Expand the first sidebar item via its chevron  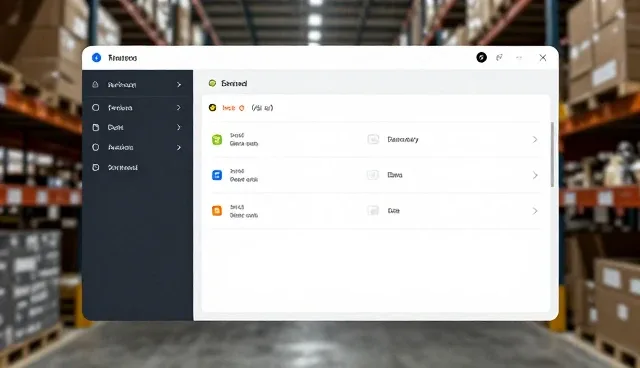coord(179,84)
